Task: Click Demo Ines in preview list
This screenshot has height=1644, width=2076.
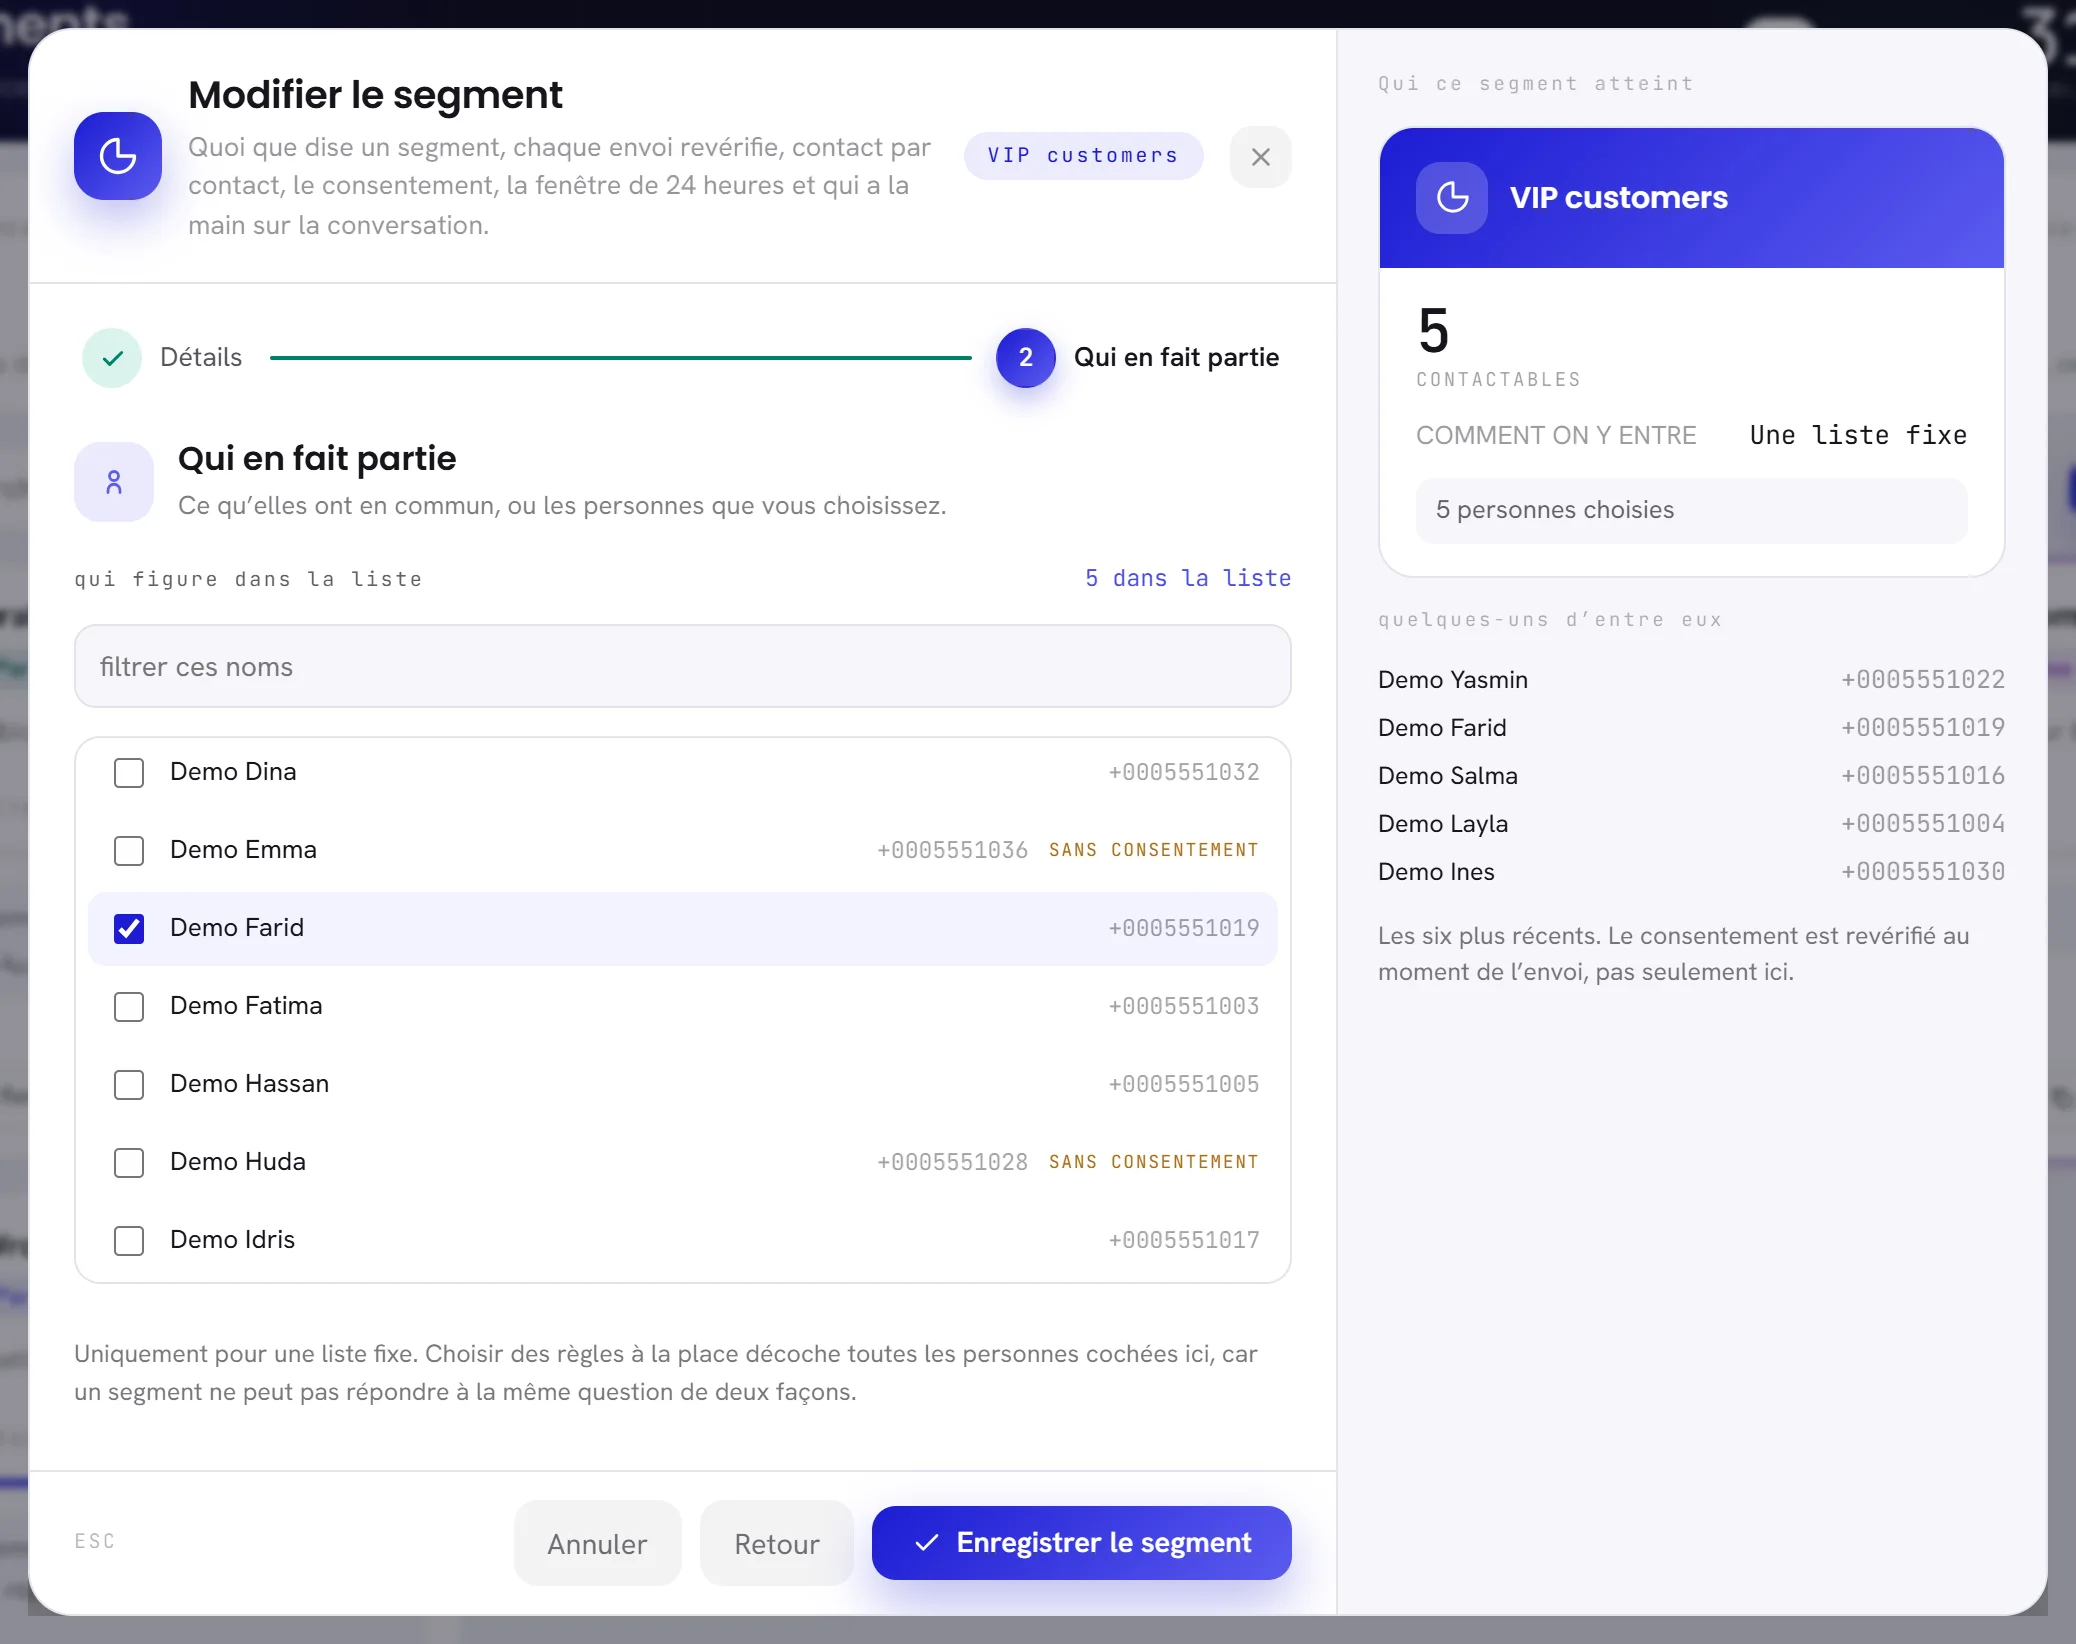Action: tap(1436, 872)
